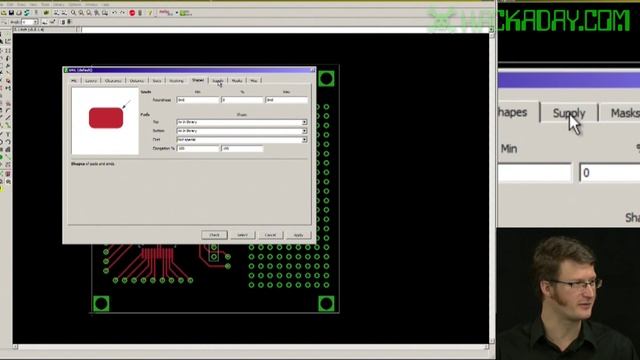Open the Draw menu in the menu bar
640x360 pixels.
21,4
